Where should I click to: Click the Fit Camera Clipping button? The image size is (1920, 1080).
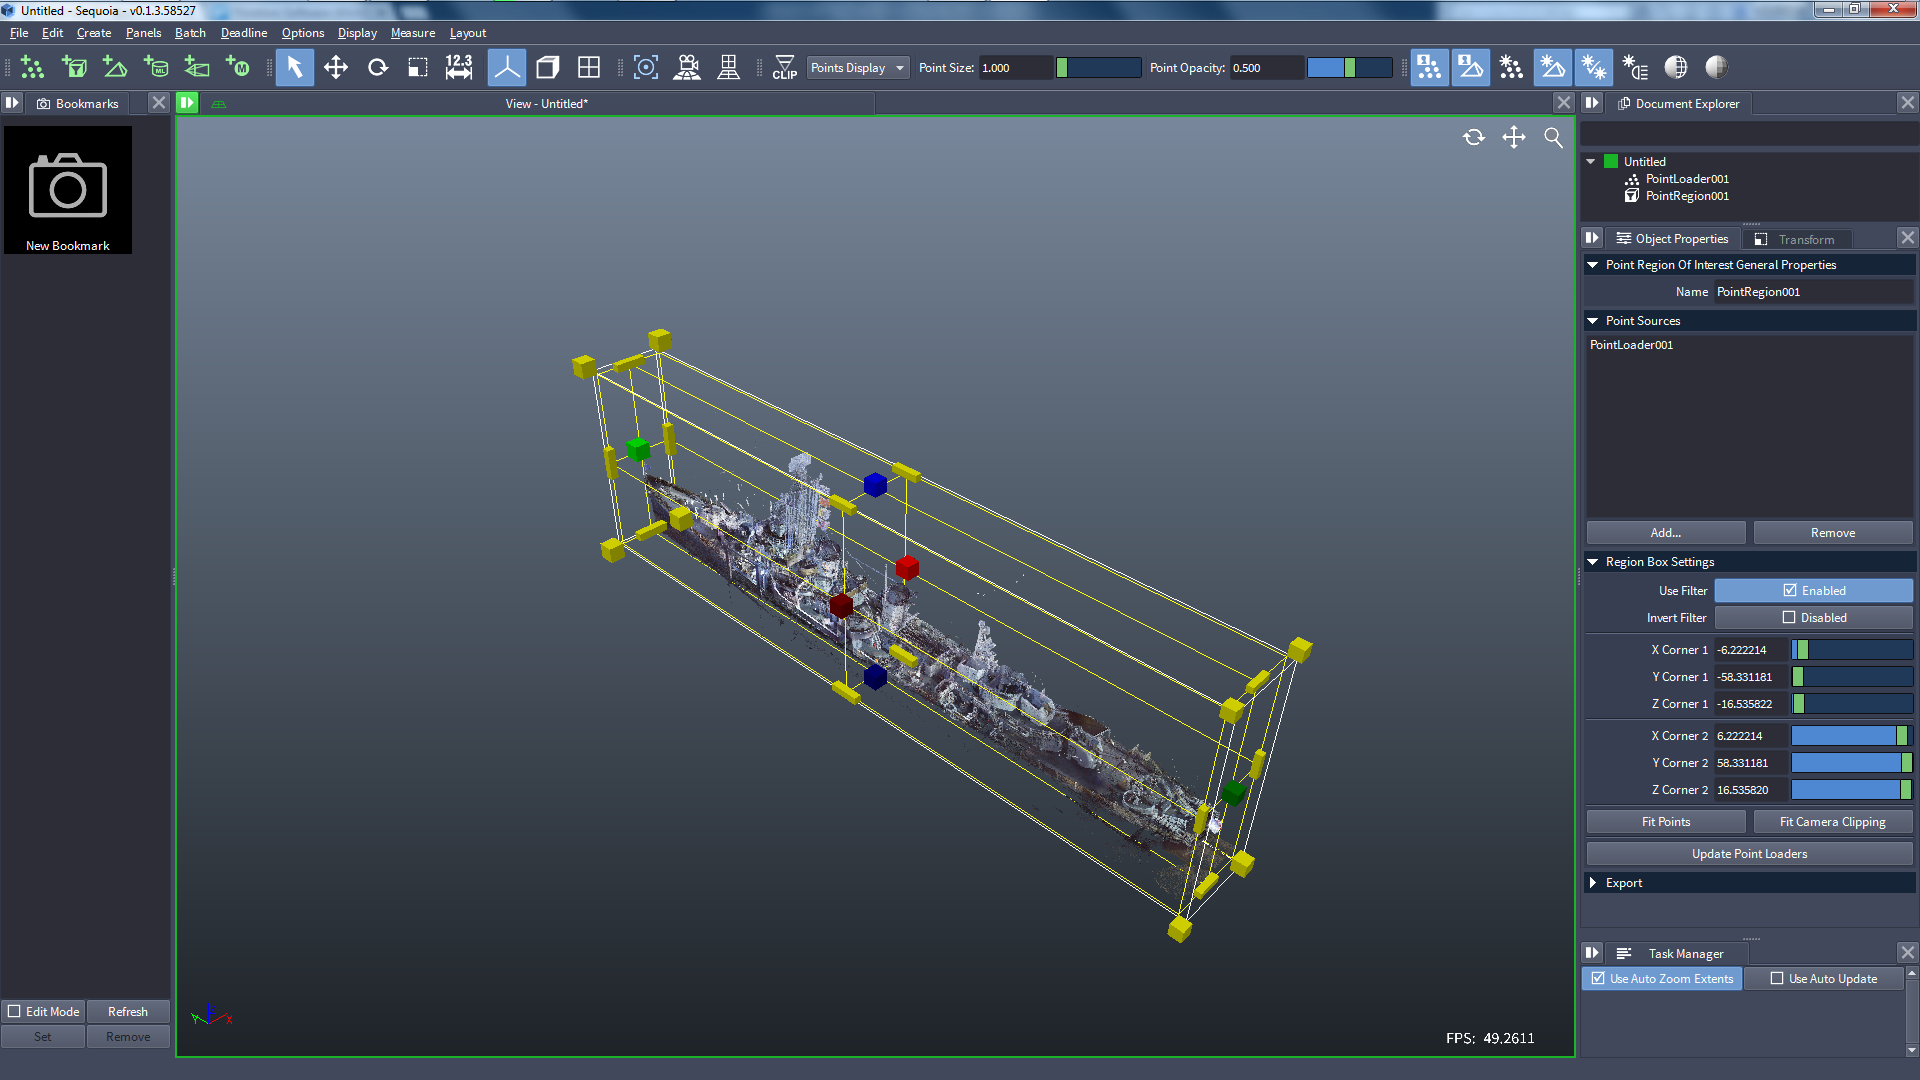click(x=1833, y=821)
